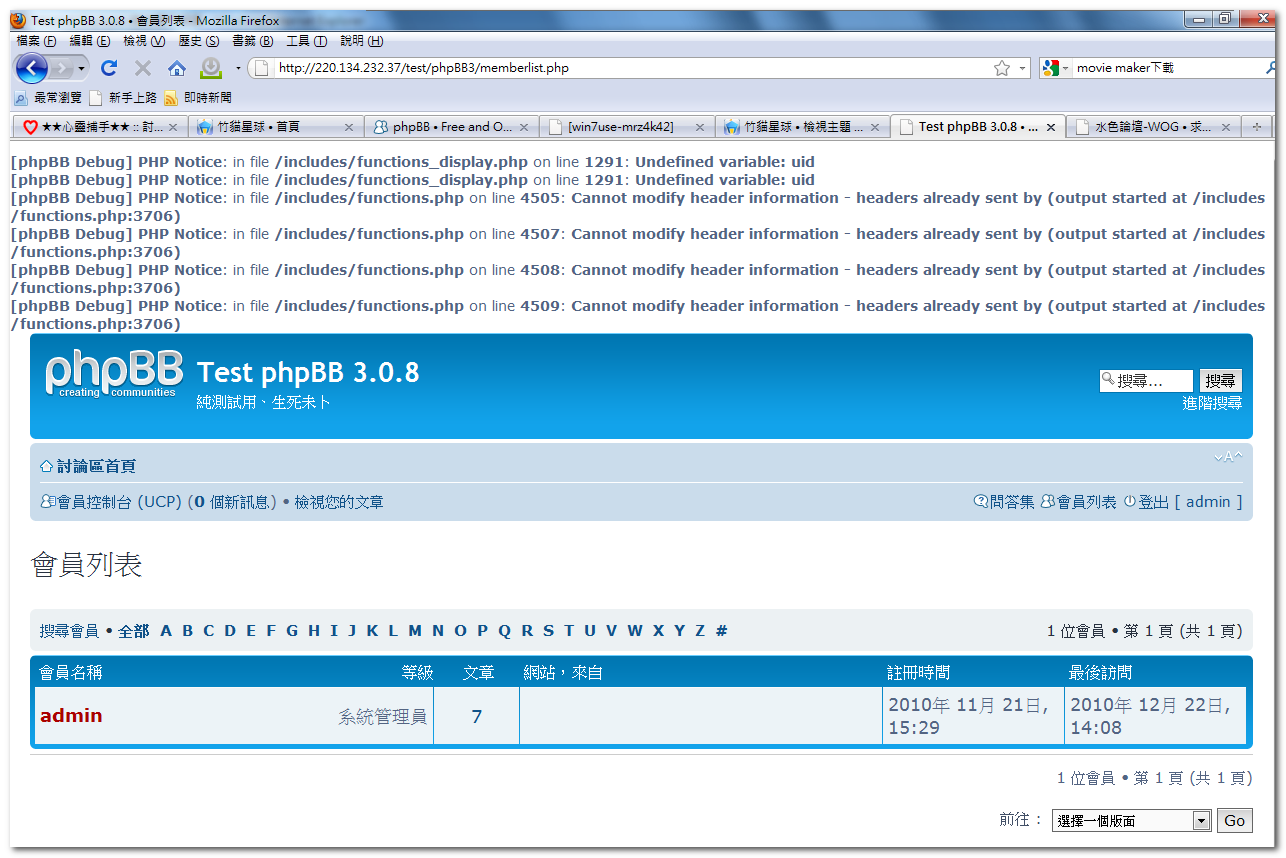Focus the forum 搜尋… input field

click(1146, 381)
